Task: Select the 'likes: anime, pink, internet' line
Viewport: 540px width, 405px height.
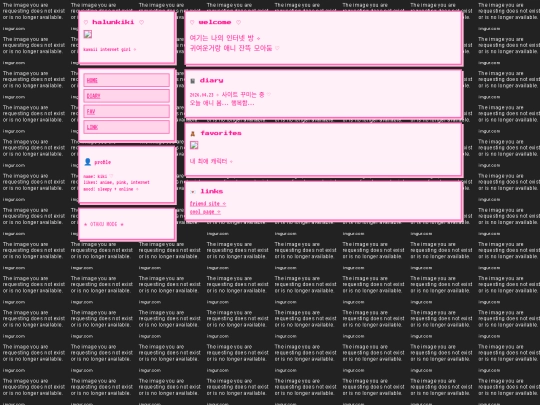Action: (116, 183)
